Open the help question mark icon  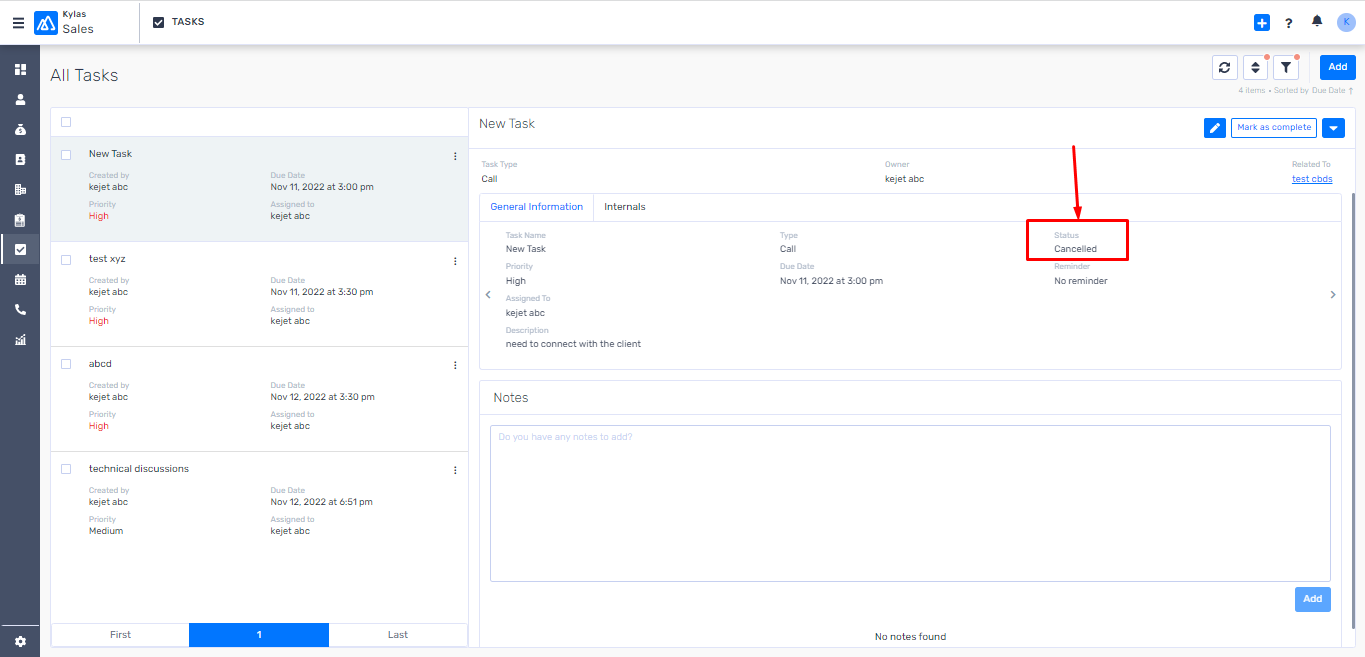tap(1289, 23)
